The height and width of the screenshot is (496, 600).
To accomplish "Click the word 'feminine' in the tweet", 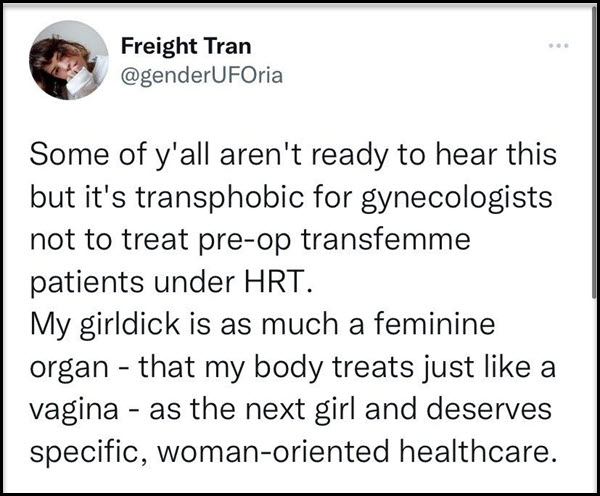I will 434,323.
